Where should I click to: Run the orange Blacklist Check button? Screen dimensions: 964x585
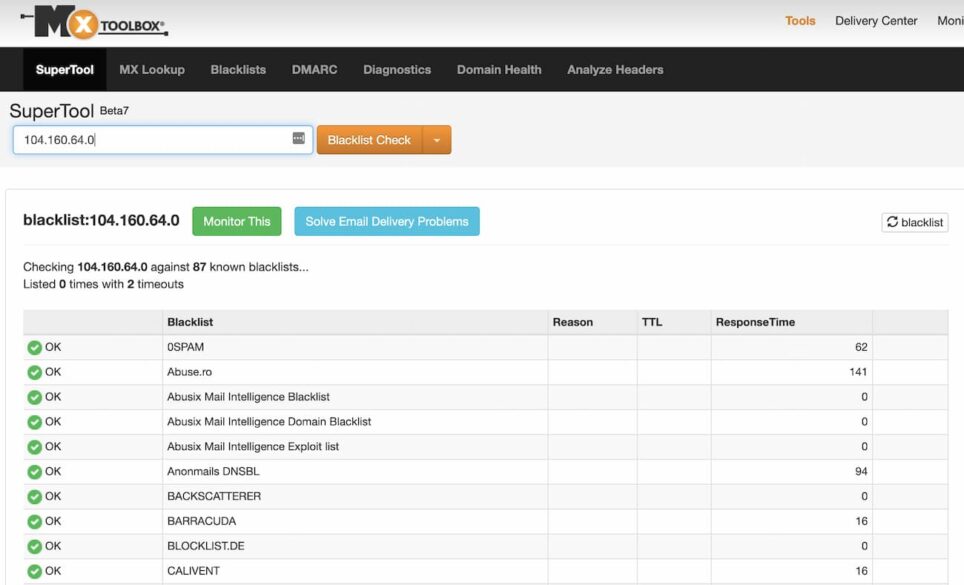pyautogui.click(x=369, y=140)
